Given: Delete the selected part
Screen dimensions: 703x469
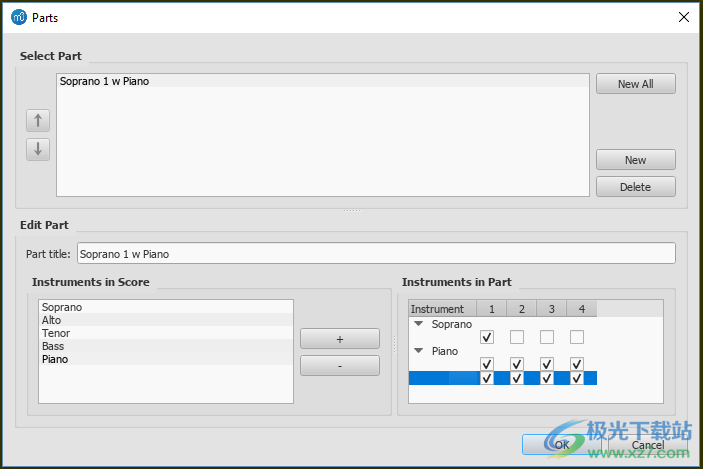Looking at the screenshot, I should click(635, 187).
